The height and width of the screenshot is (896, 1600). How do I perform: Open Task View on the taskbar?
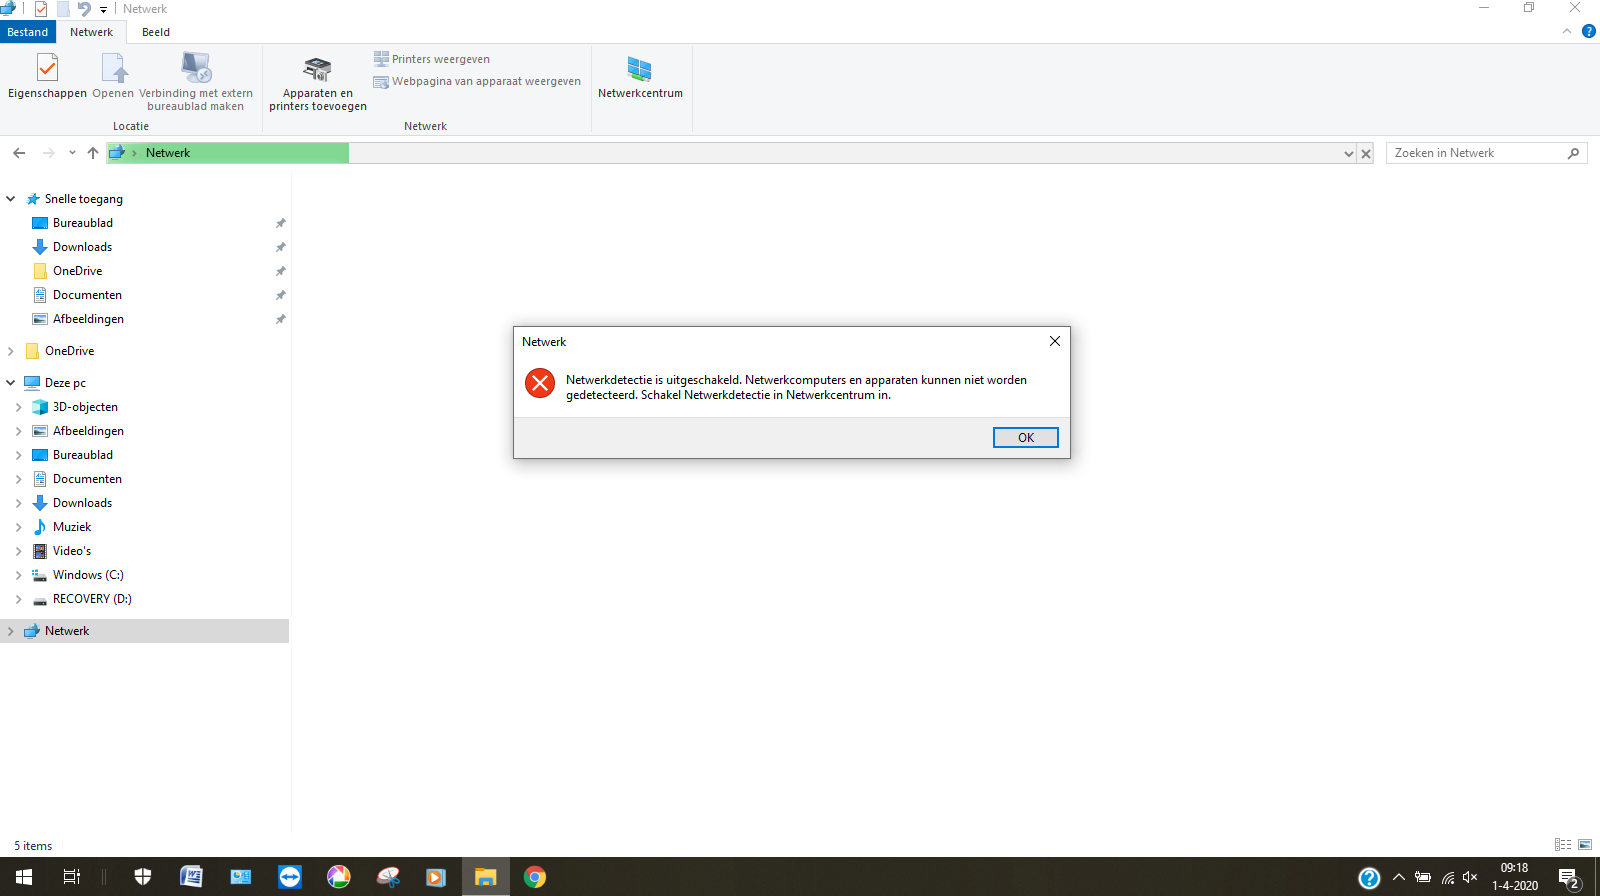[72, 877]
